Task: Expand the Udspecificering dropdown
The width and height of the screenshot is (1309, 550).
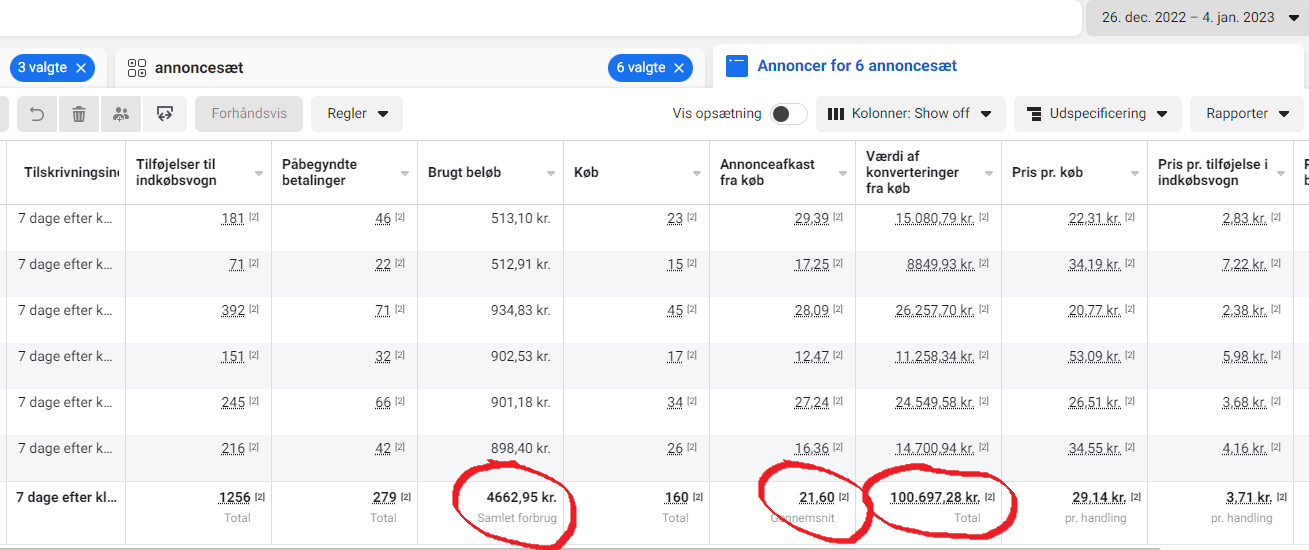Action: coord(1097,114)
